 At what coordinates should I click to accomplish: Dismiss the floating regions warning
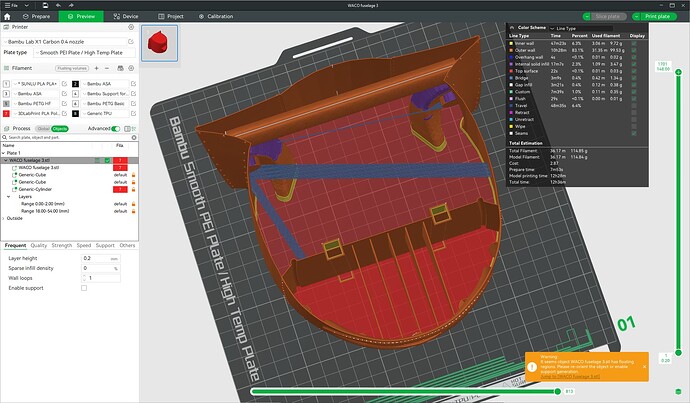(644, 366)
